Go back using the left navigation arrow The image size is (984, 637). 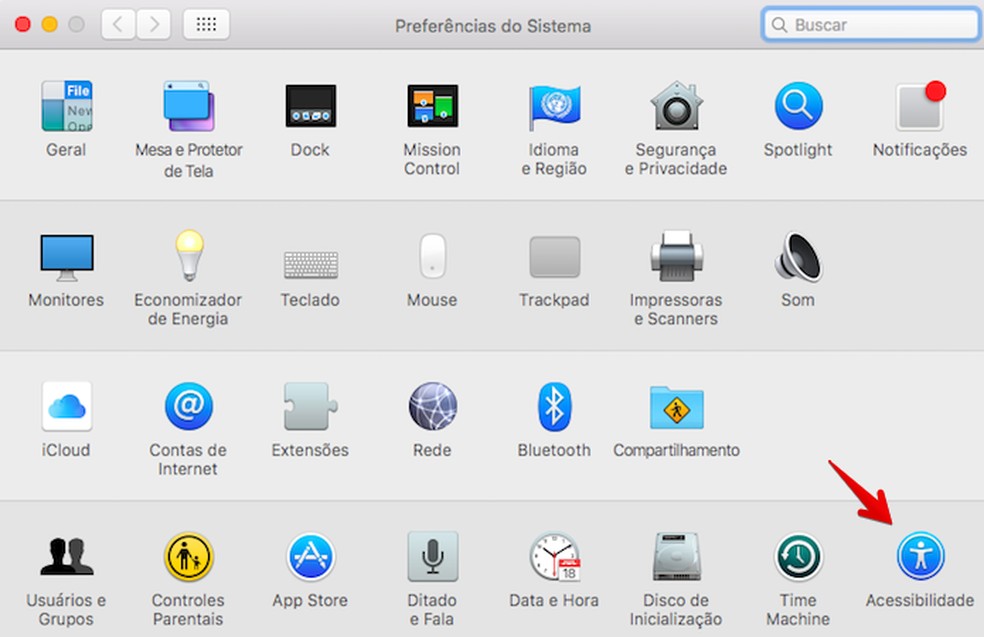coord(117,23)
